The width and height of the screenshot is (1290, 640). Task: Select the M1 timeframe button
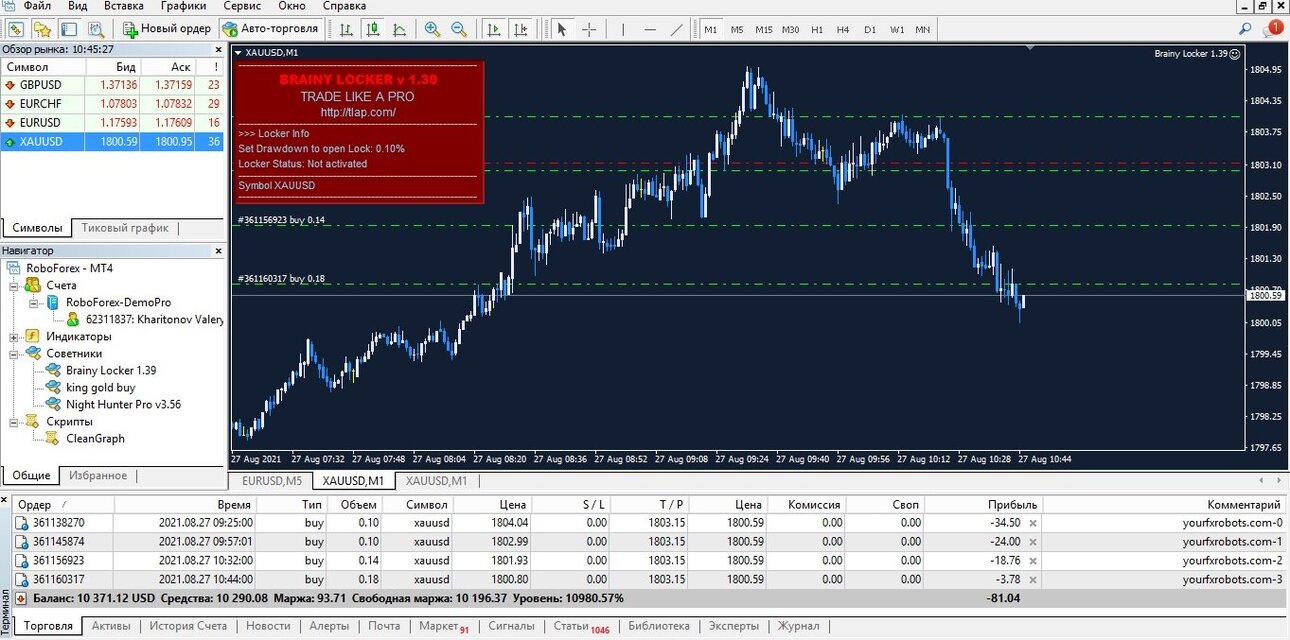(711, 29)
